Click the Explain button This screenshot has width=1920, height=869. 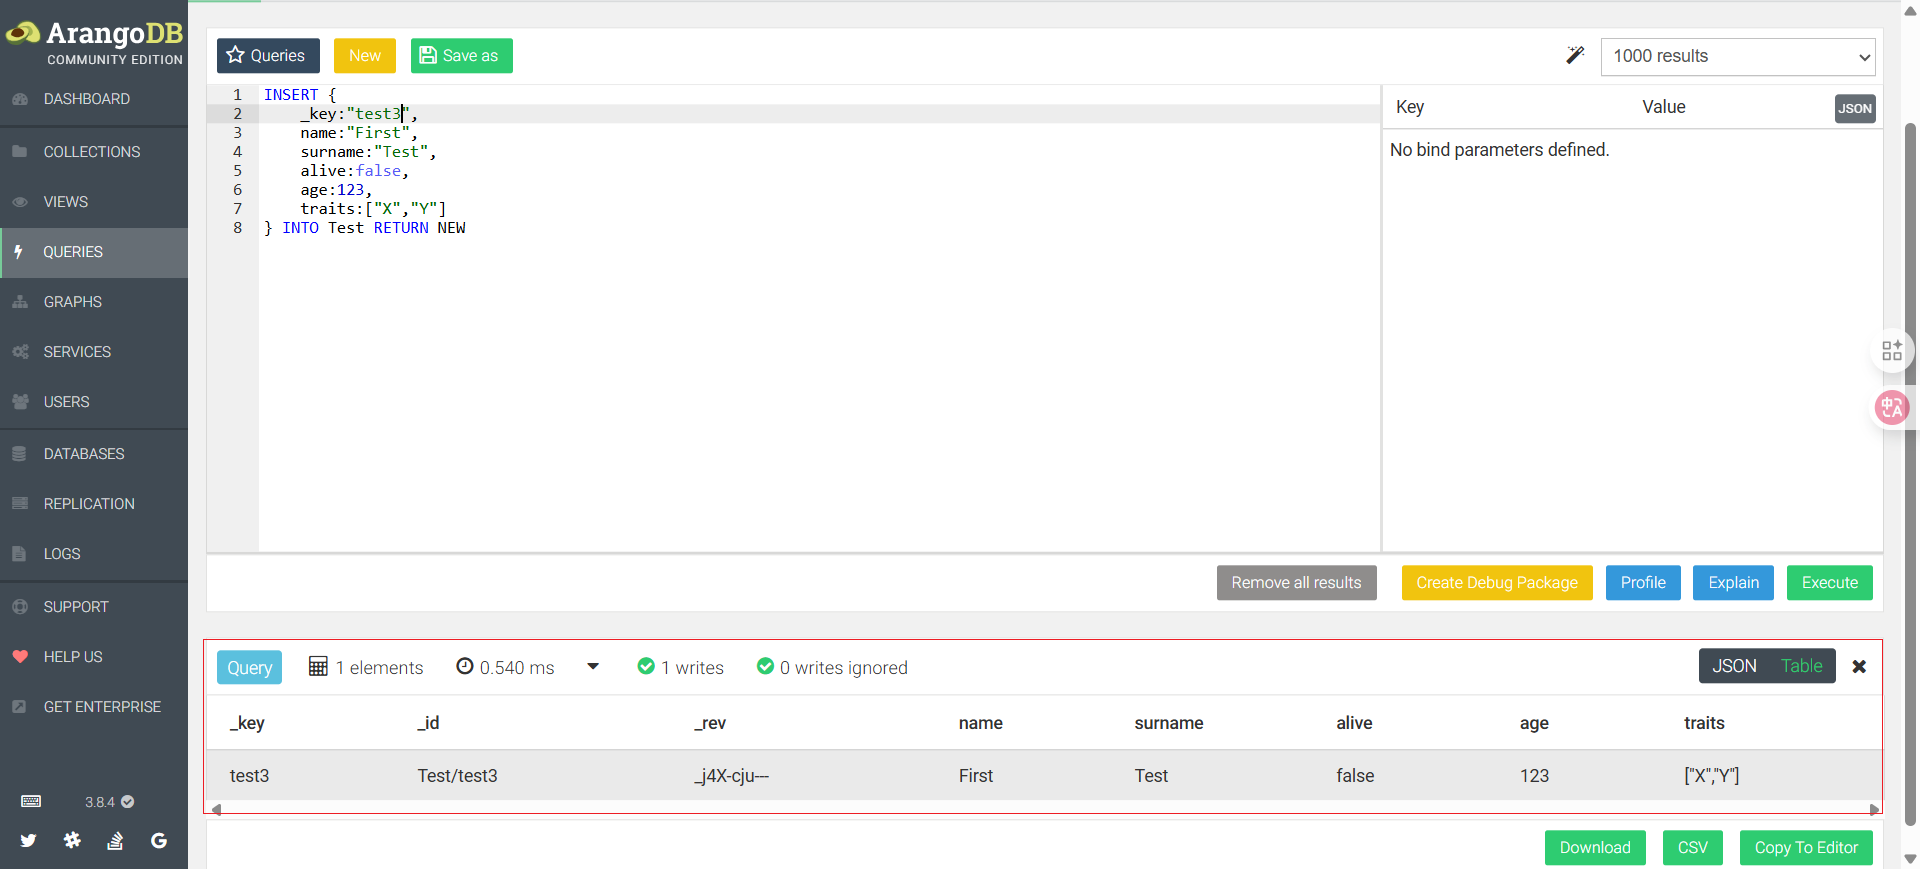coord(1732,583)
